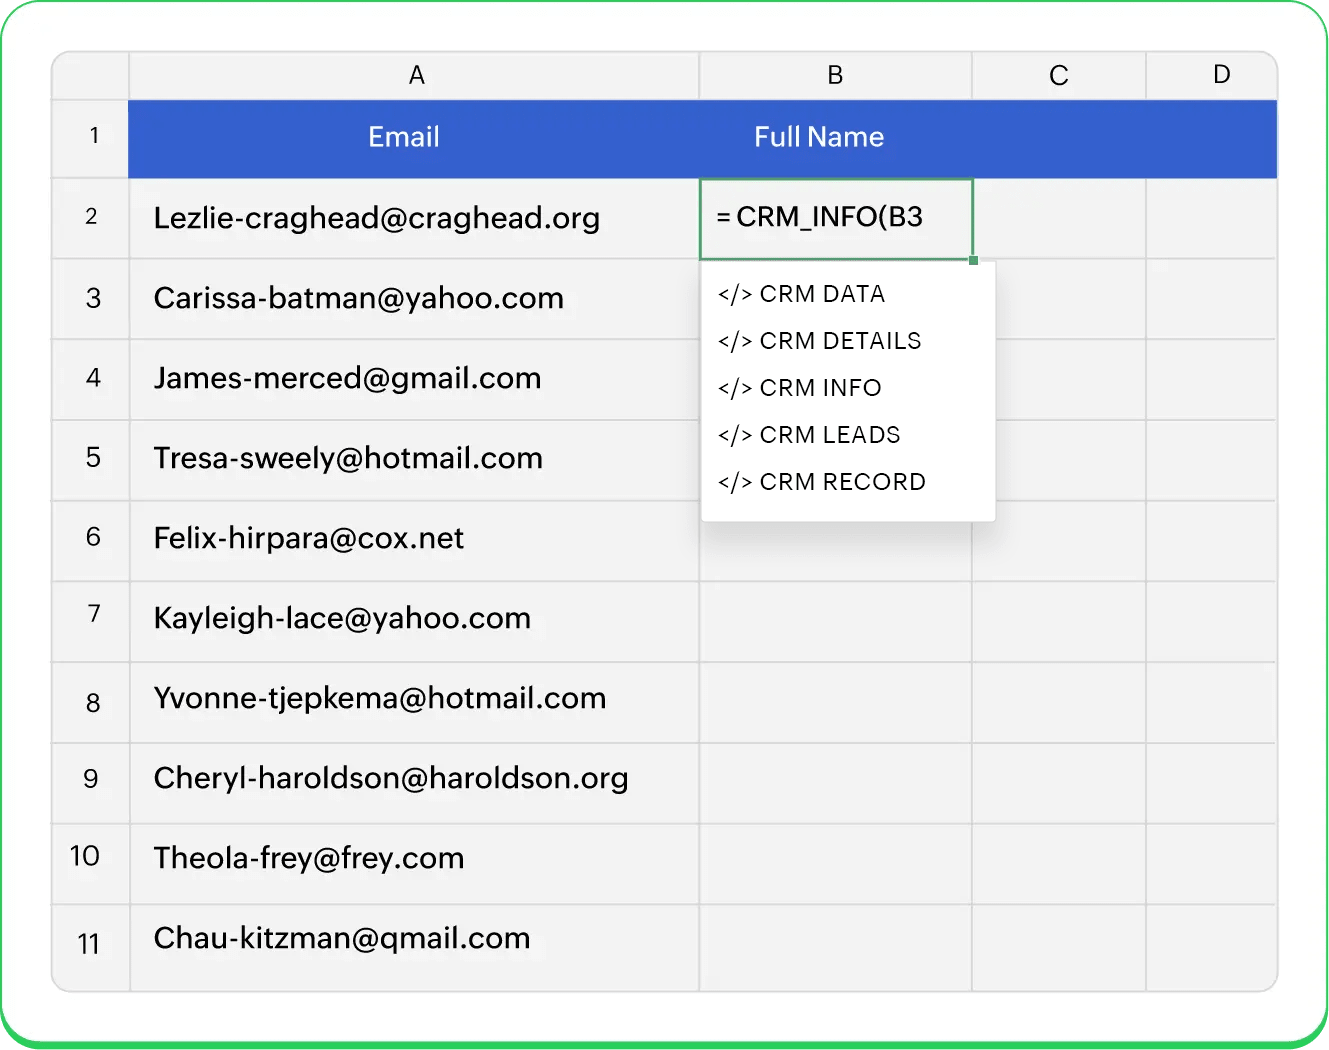Click the code icon next to CRM DATA
The width and height of the screenshot is (1329, 1050).
735,293
